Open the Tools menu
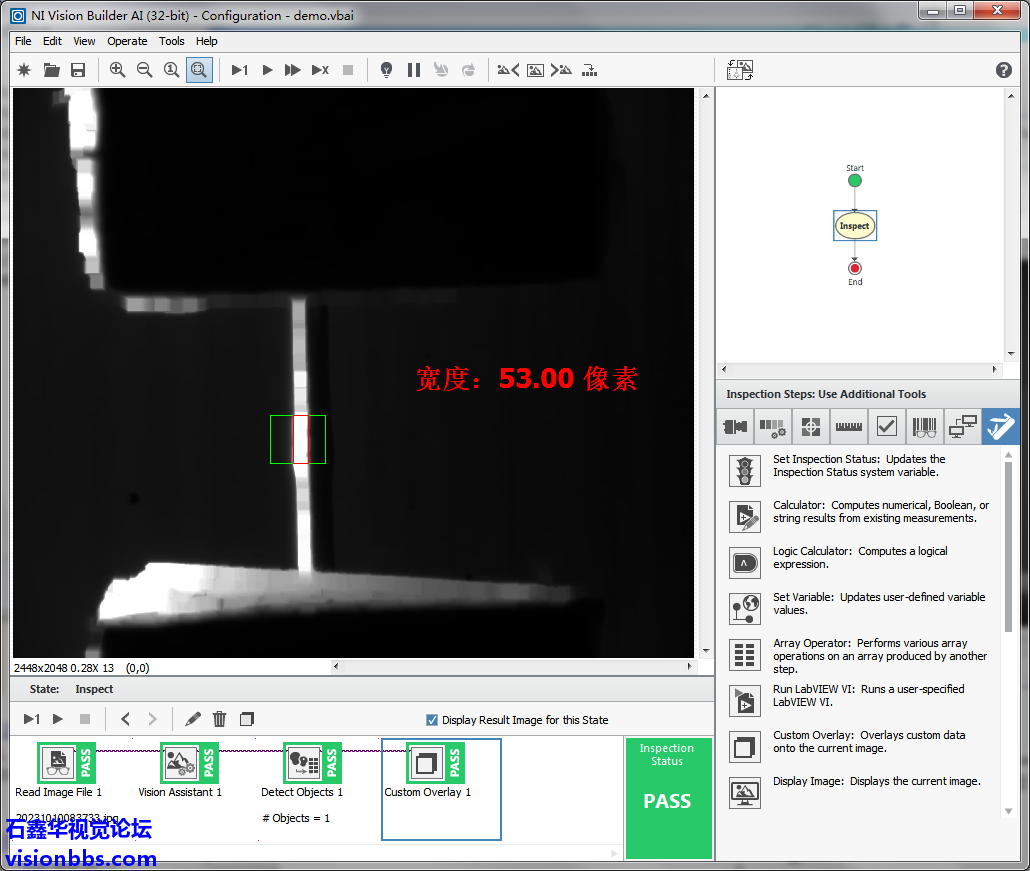This screenshot has width=1030, height=871. click(x=172, y=41)
